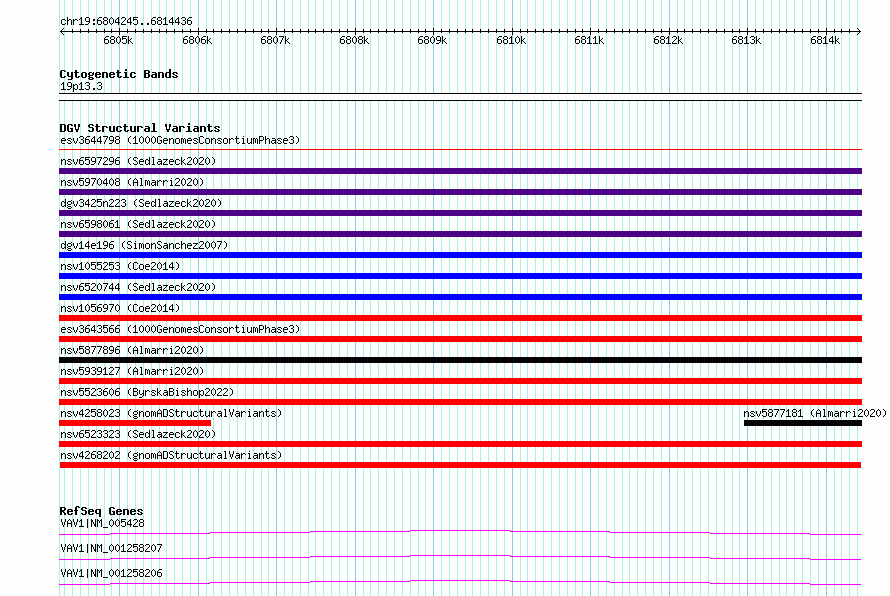Image resolution: width=890 pixels, height=596 pixels.
Task: Click the right arrowhead of the coordinate ruler
Action: pyautogui.click(x=859, y=31)
